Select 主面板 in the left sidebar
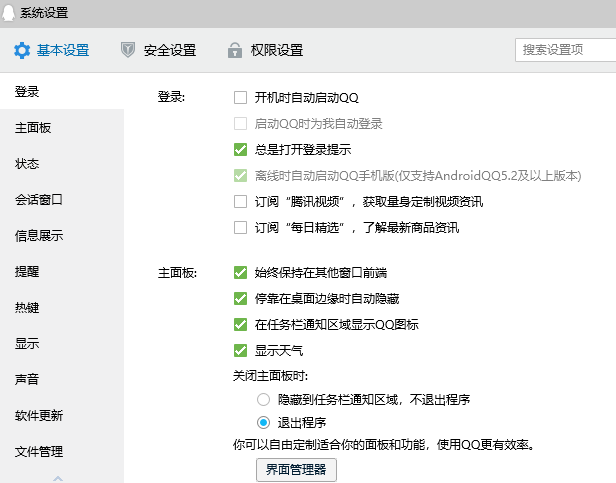The width and height of the screenshot is (616, 483). [x=62, y=128]
